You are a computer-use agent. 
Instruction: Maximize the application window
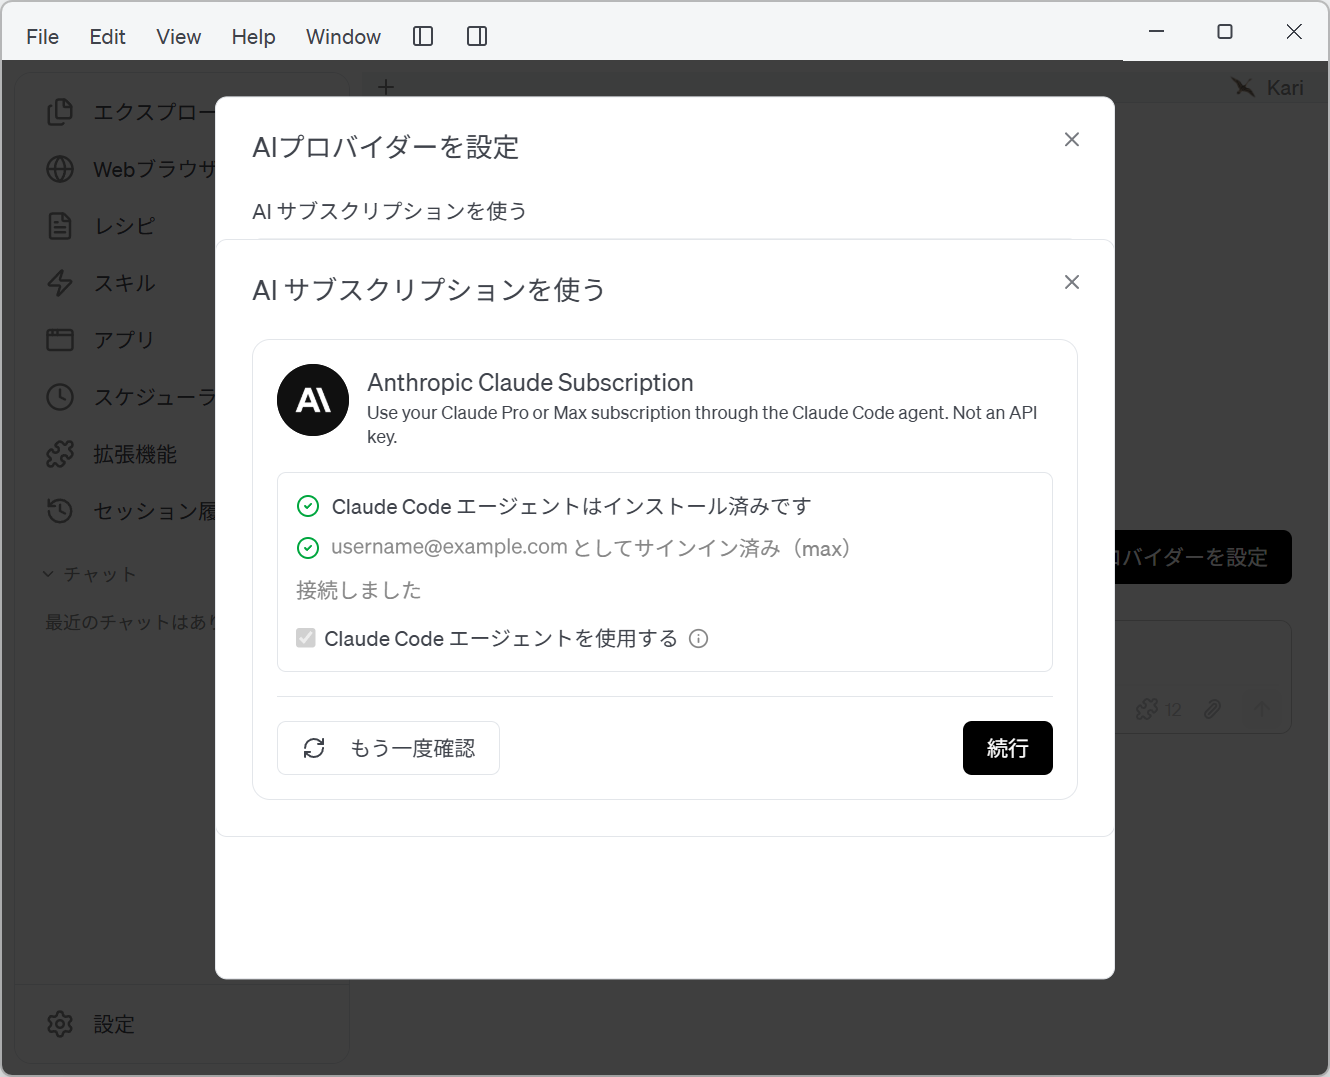tap(1225, 32)
